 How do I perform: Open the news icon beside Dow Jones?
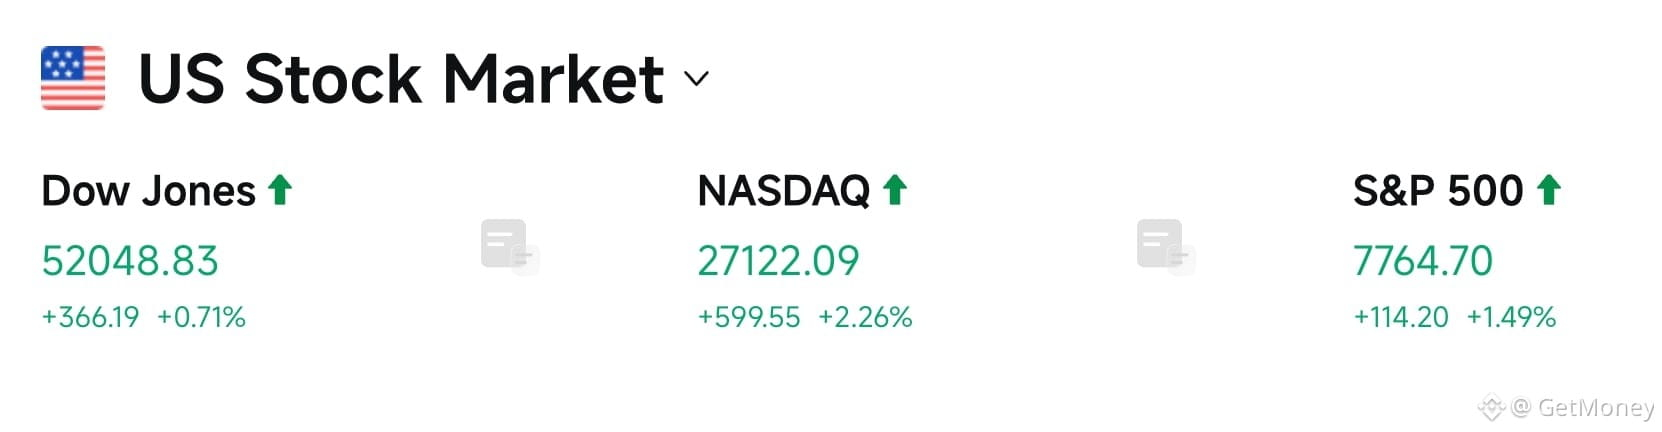(x=510, y=247)
